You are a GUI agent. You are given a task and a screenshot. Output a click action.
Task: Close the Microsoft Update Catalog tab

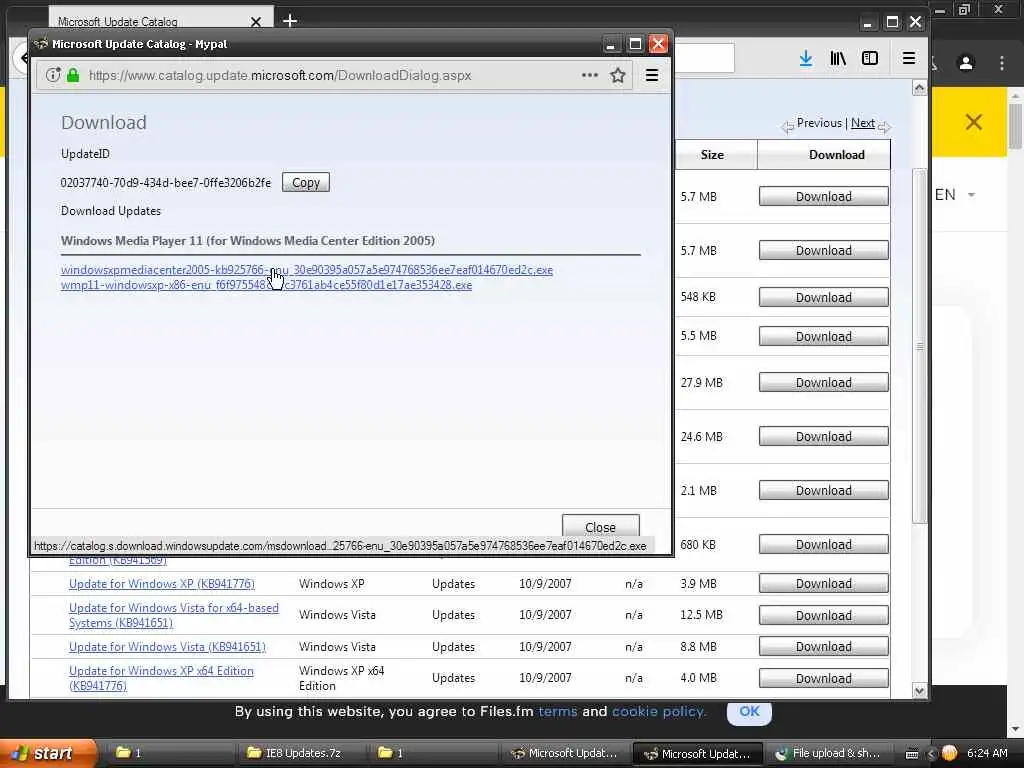[256, 22]
